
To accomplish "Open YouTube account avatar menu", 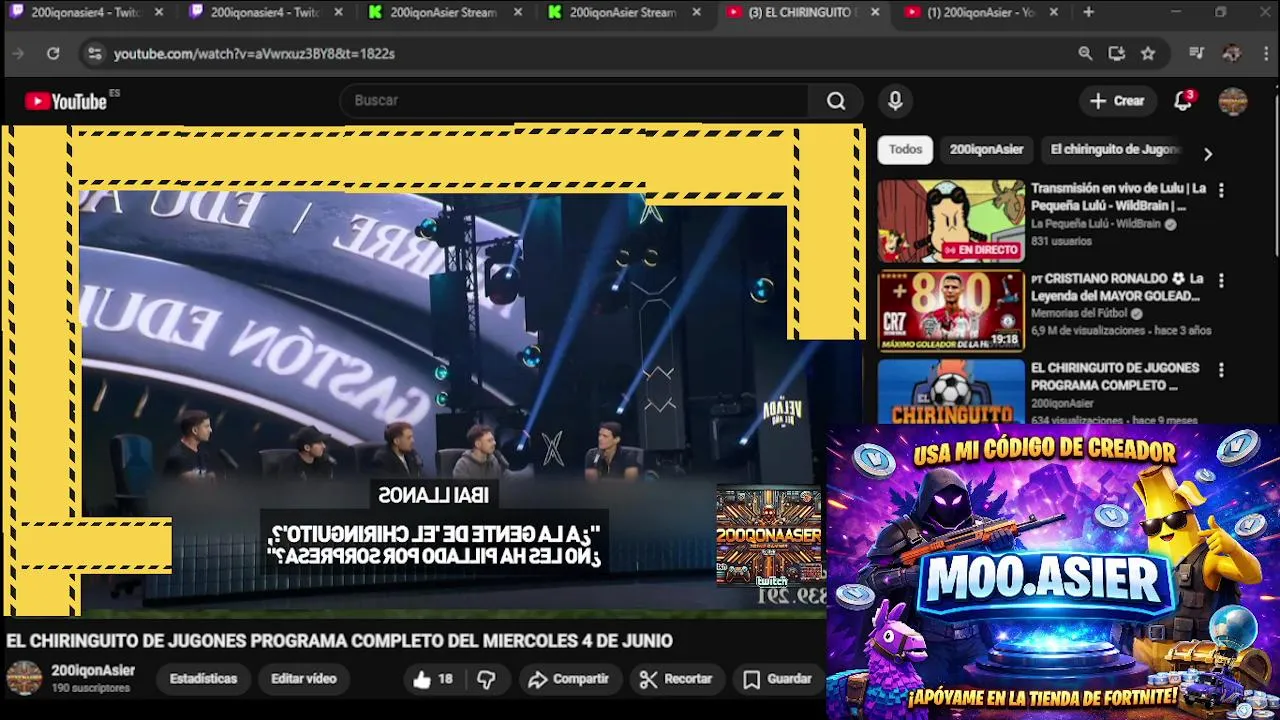I will [1232, 101].
